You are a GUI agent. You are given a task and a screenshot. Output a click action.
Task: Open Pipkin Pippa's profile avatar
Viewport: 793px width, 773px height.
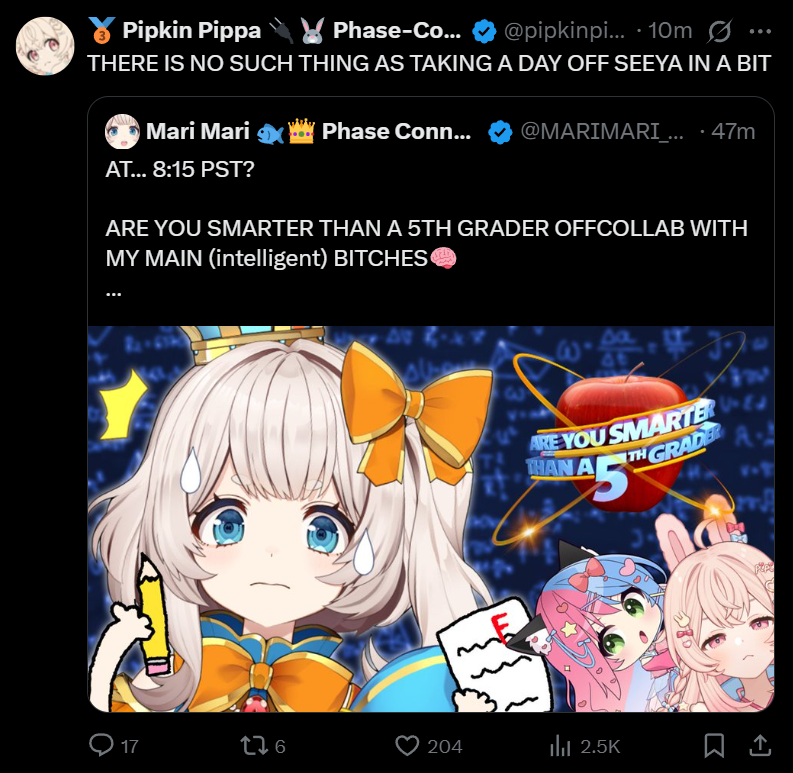pyautogui.click(x=45, y=46)
